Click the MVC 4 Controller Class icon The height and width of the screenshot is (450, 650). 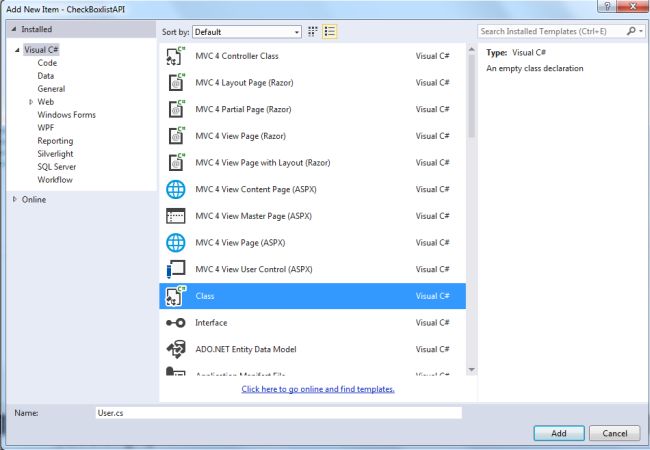click(175, 56)
